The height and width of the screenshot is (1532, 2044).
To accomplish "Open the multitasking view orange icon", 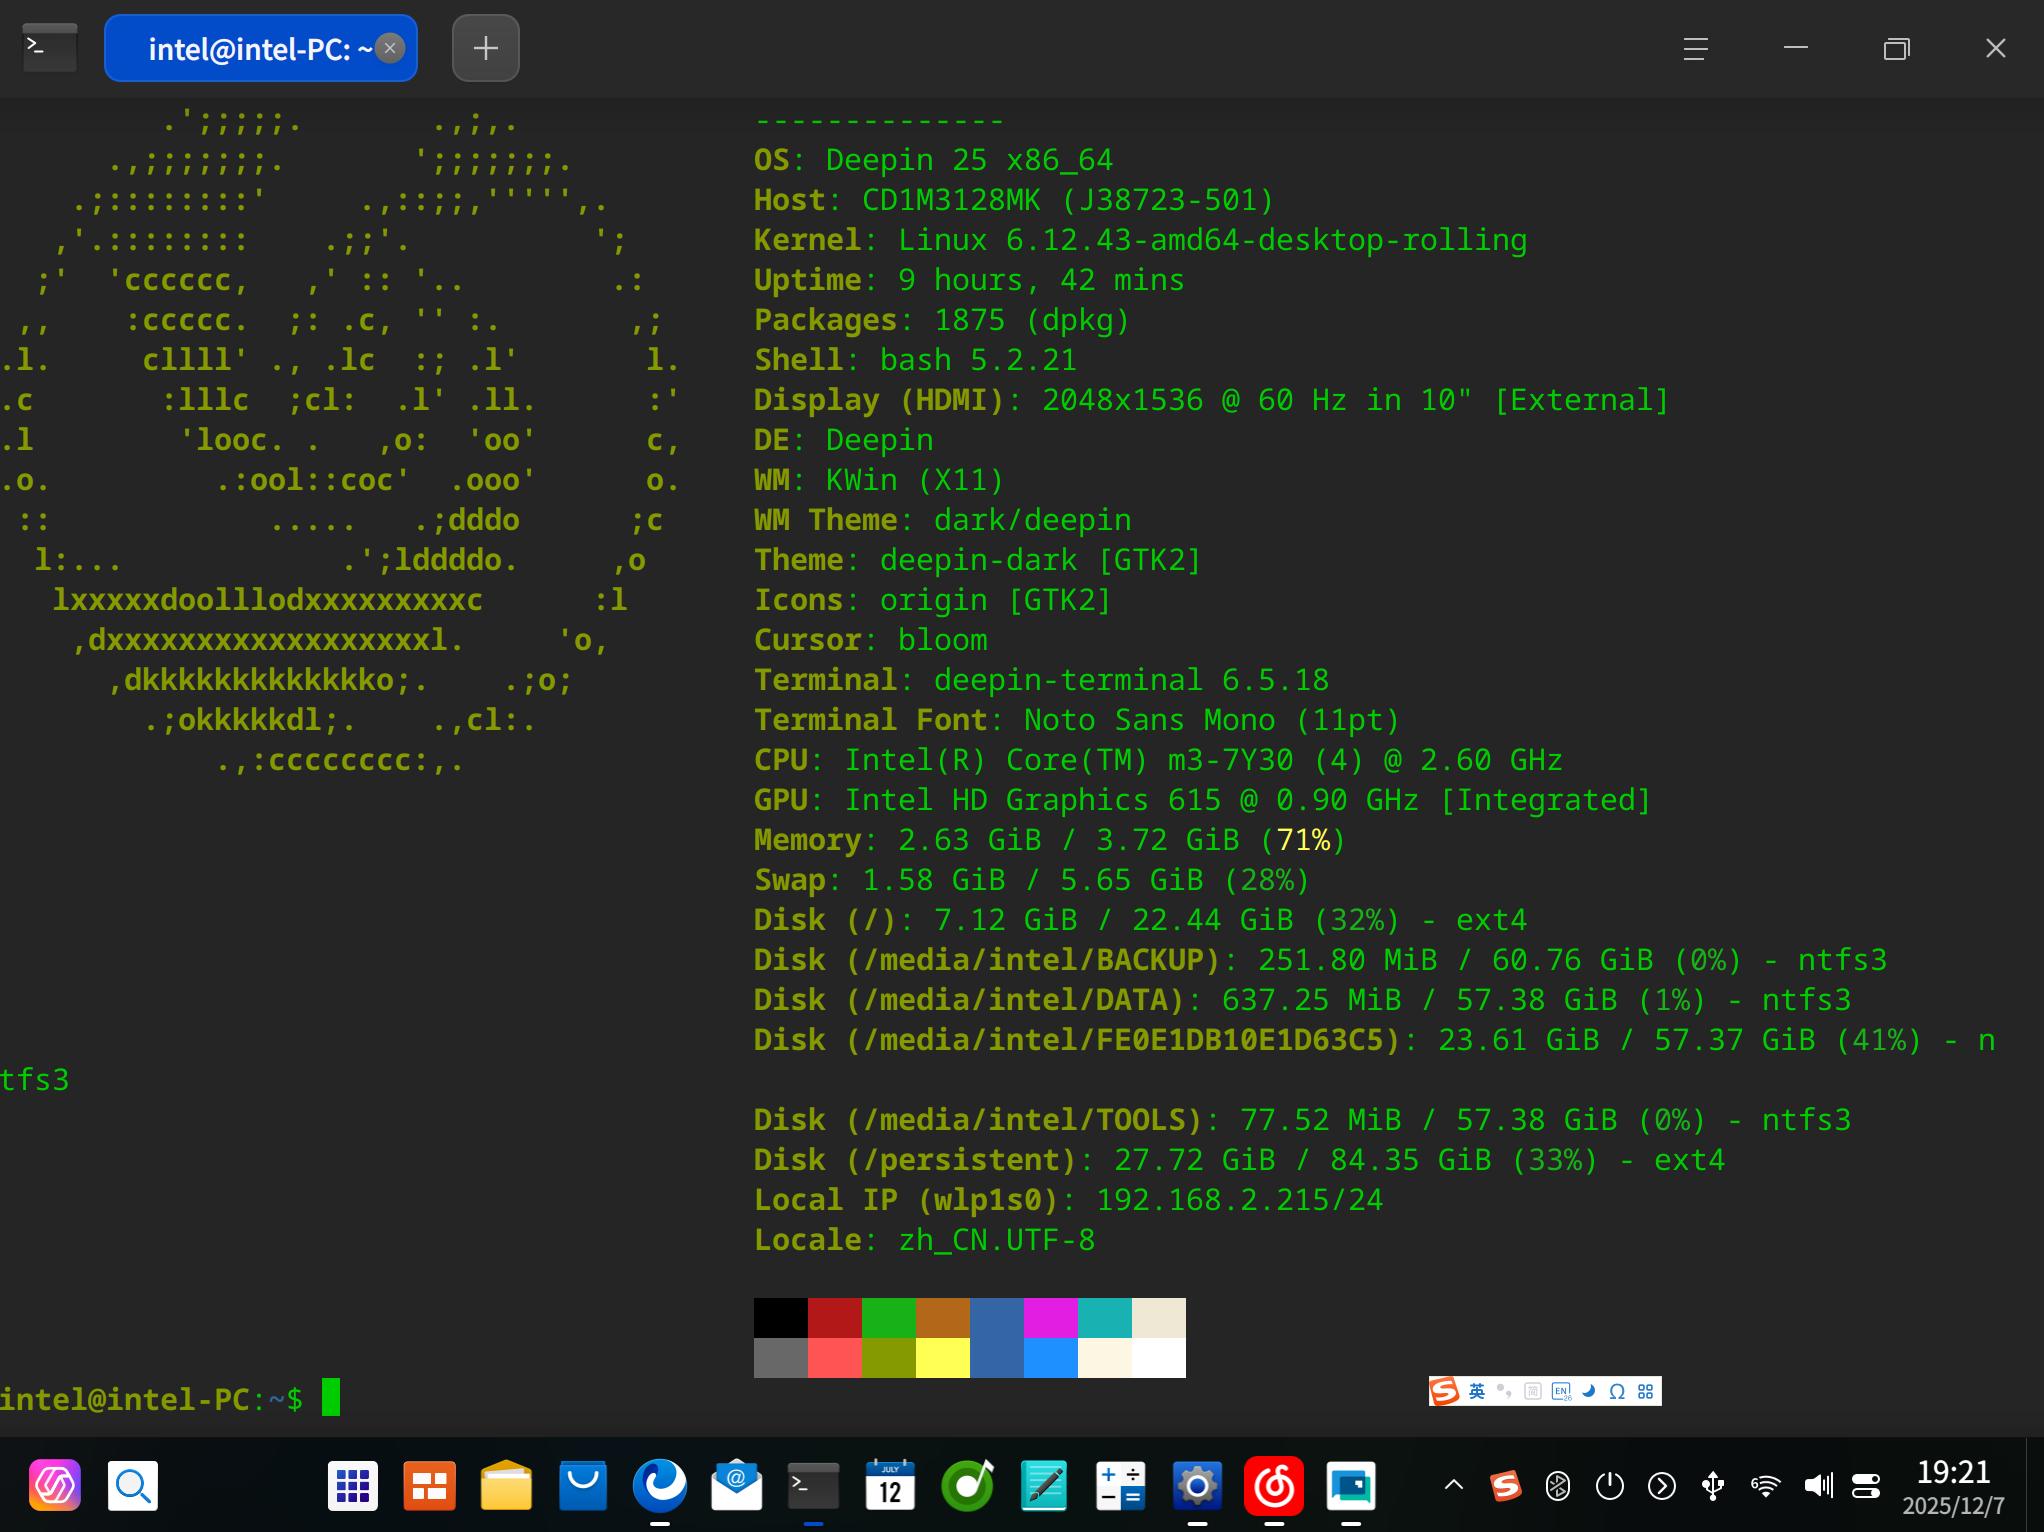I will (429, 1486).
